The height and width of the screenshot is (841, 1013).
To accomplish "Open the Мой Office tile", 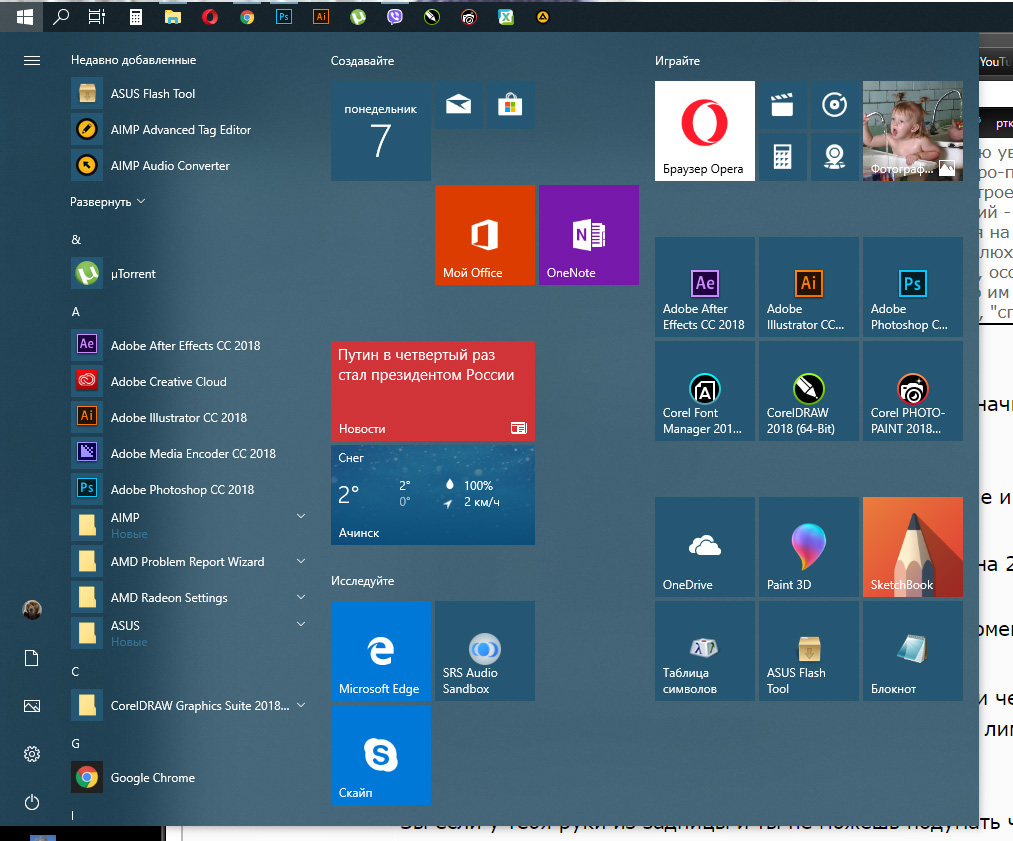I will (x=485, y=235).
